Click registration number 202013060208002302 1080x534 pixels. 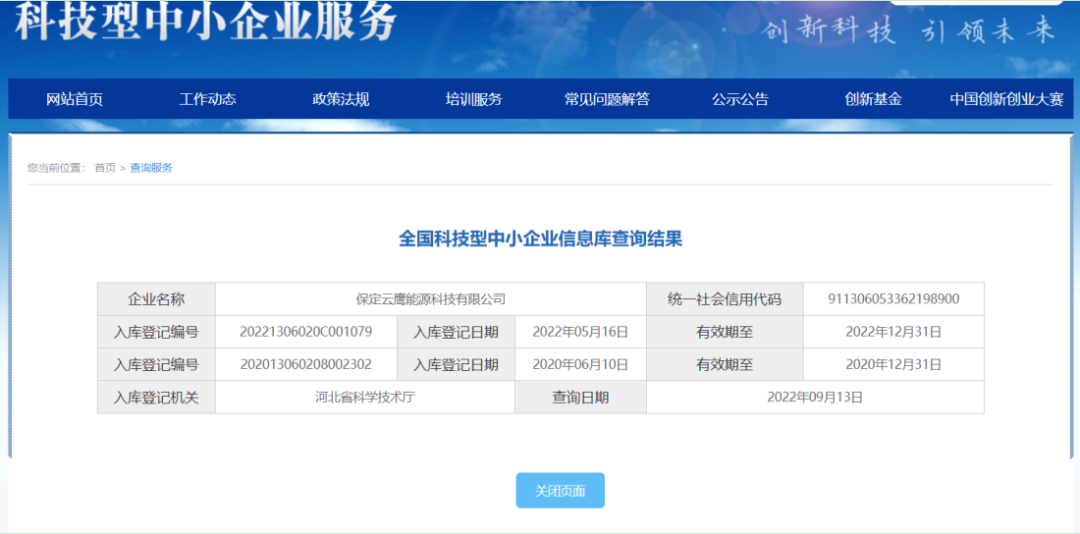tap(306, 364)
